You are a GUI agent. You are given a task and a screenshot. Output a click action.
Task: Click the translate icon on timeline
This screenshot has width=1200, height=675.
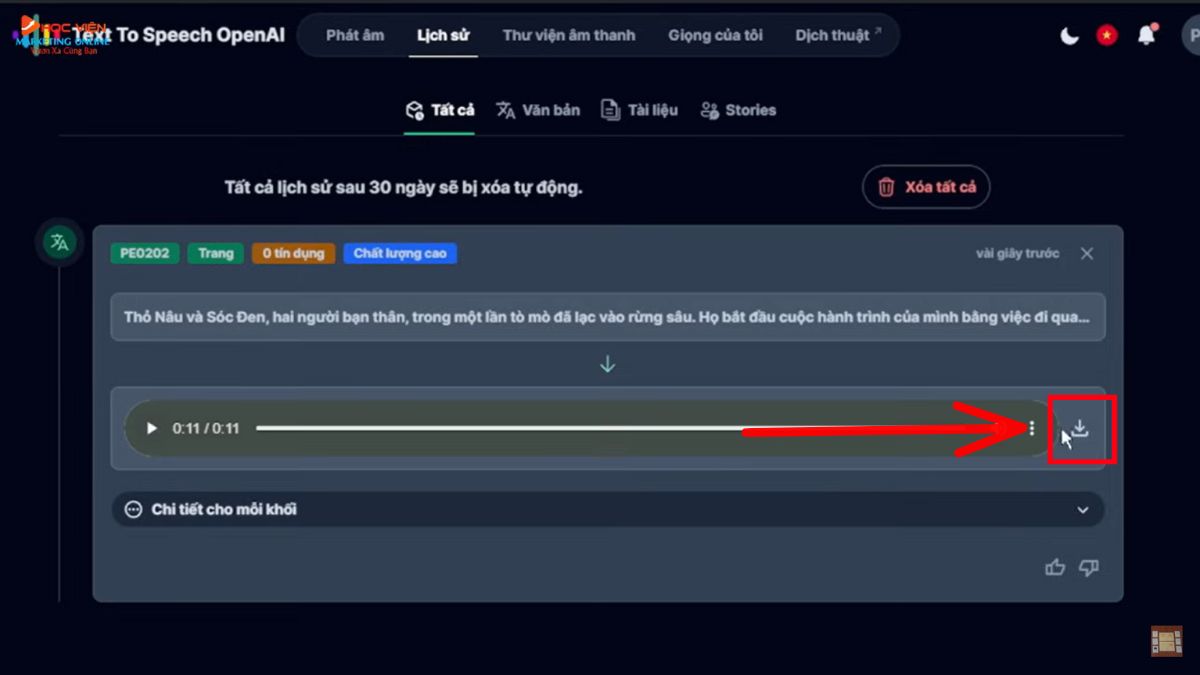click(59, 242)
